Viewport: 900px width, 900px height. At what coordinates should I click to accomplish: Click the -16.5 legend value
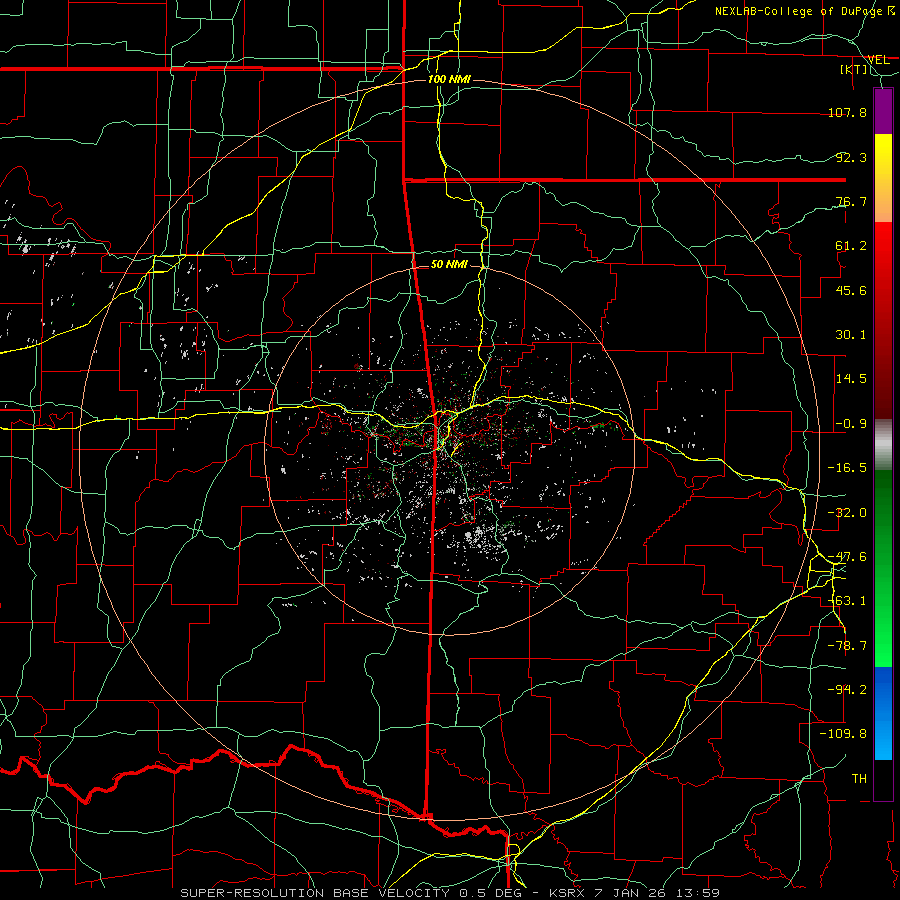(x=847, y=468)
